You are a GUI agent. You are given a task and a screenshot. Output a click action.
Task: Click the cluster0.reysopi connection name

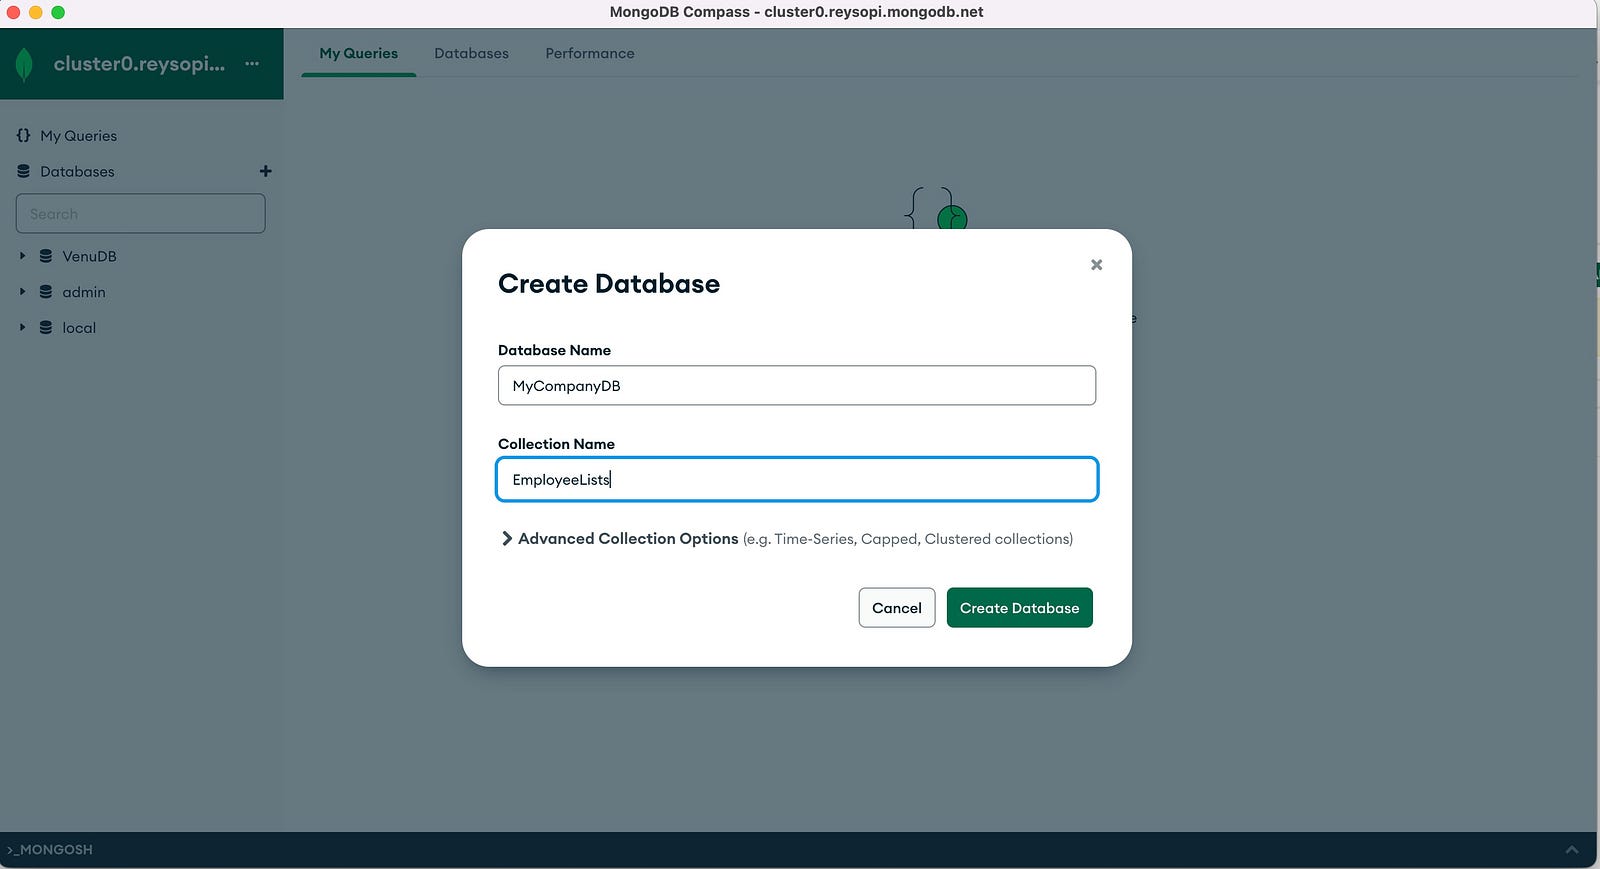point(139,64)
